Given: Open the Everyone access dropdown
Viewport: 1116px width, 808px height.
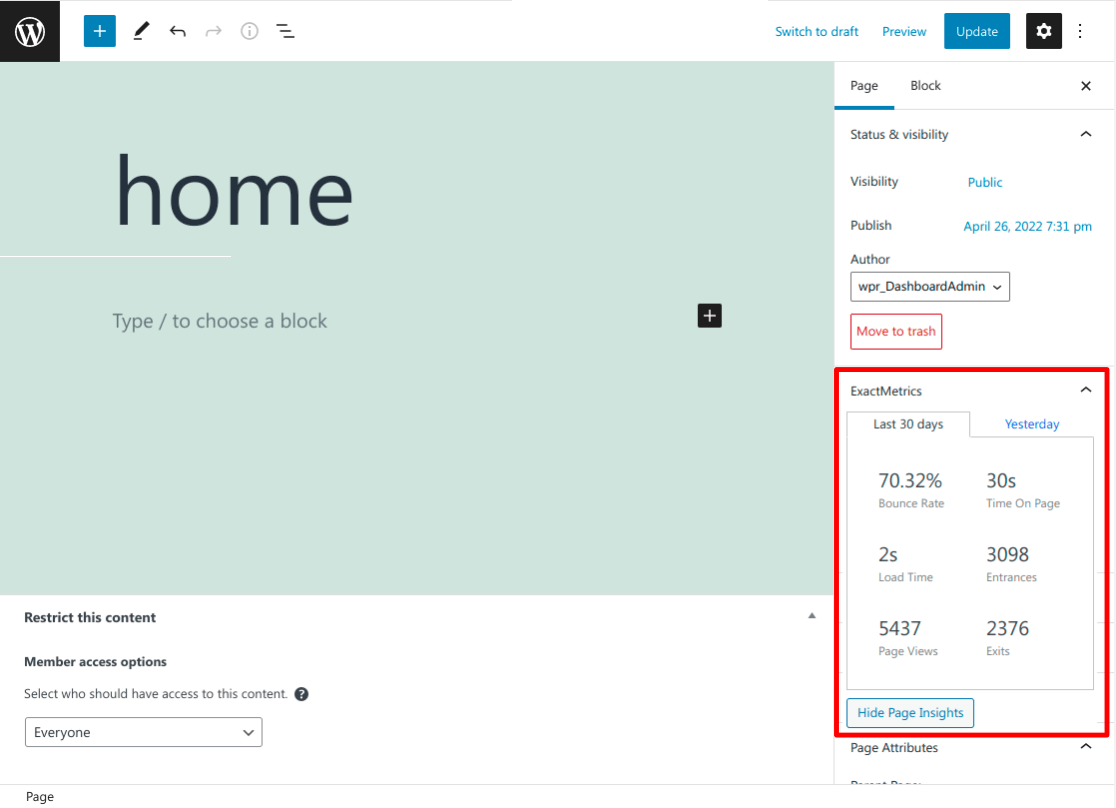Looking at the screenshot, I should [x=144, y=732].
